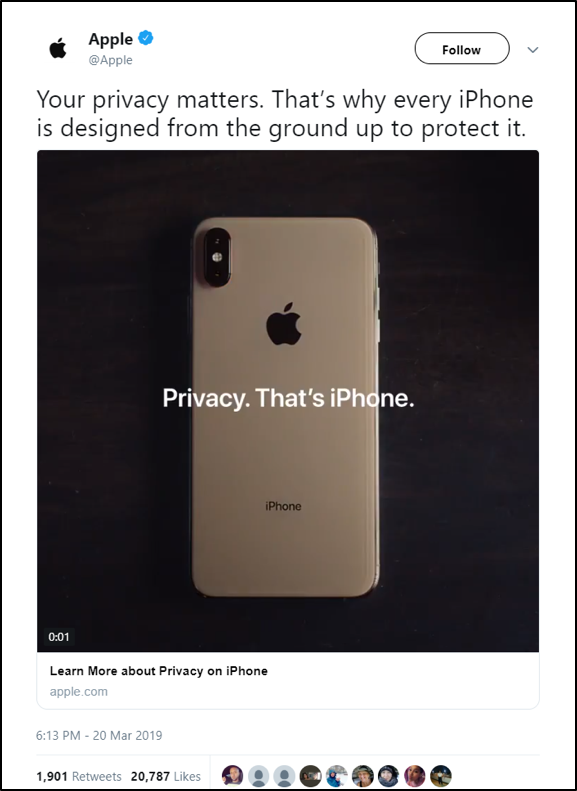Click the liker avatar wearing a brimmed hat

point(363,776)
